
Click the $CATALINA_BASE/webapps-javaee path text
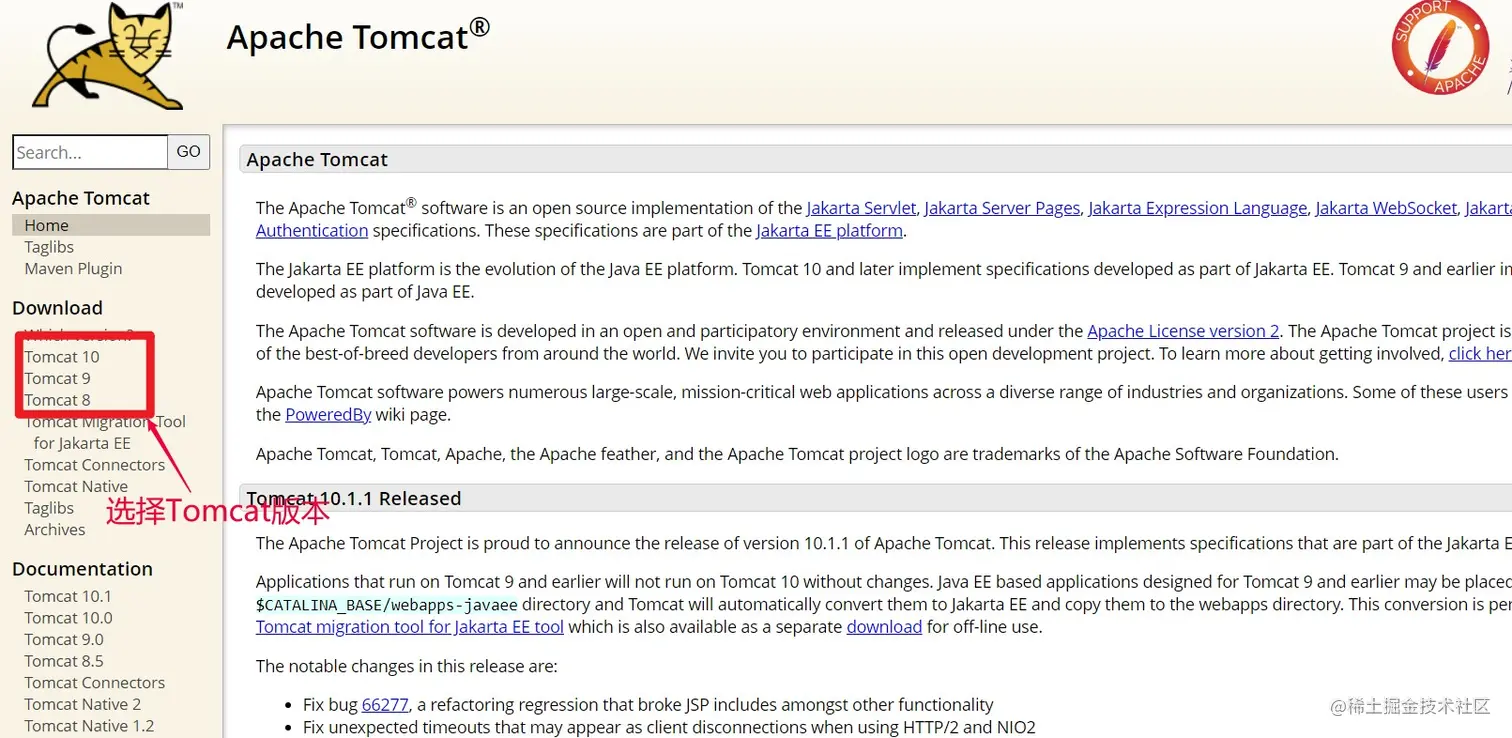click(387, 605)
